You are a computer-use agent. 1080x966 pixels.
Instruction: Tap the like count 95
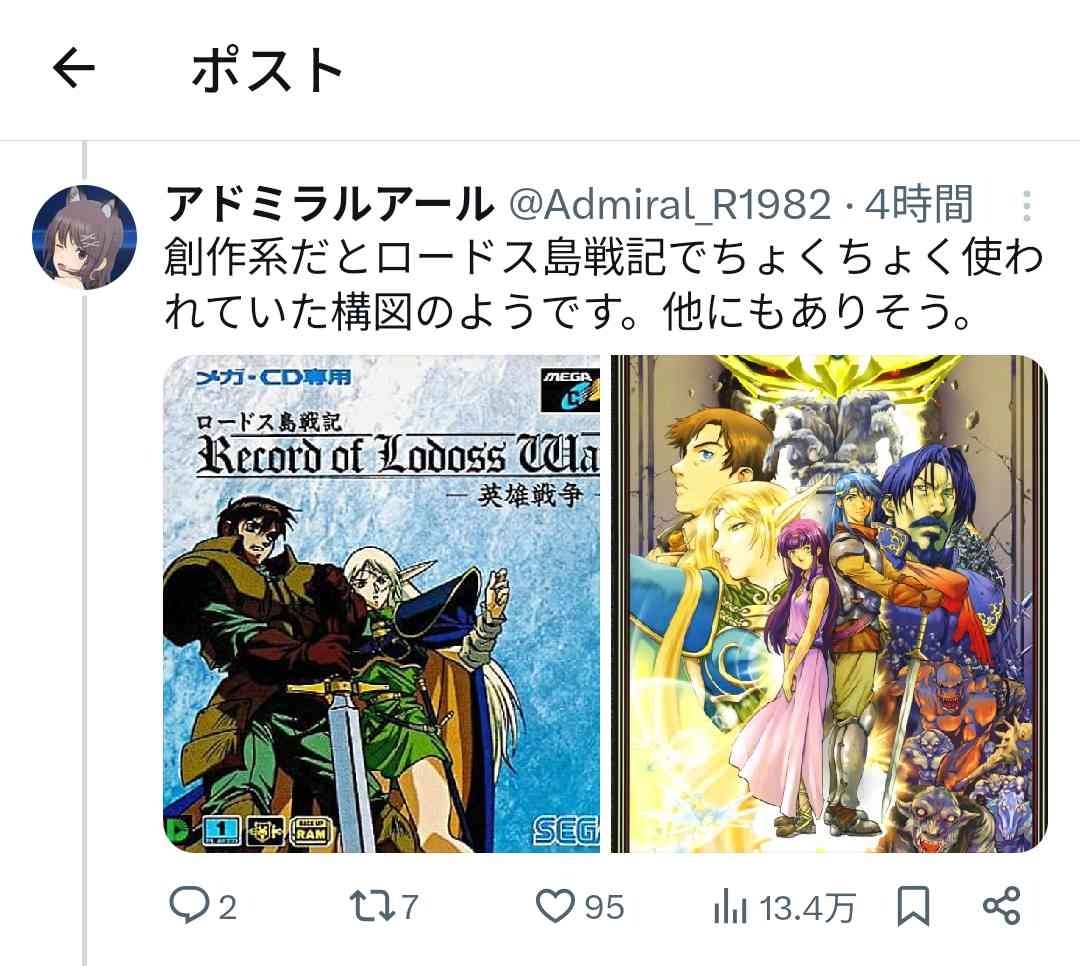605,907
